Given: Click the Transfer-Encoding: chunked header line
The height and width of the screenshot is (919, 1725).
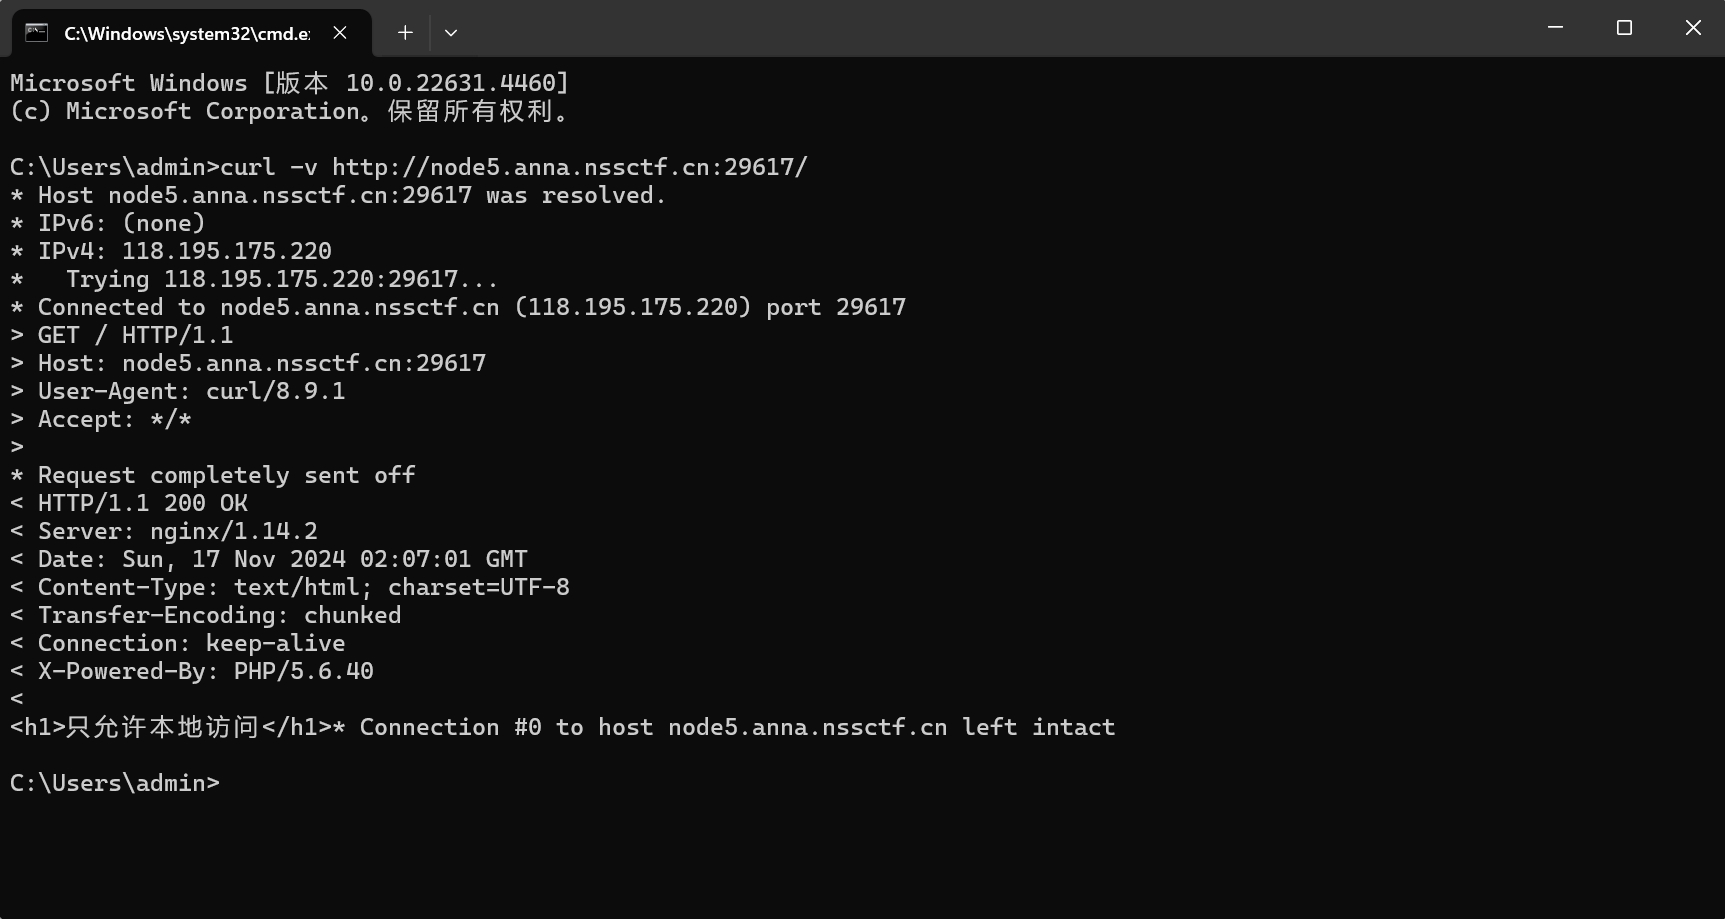Looking at the screenshot, I should coord(206,615).
